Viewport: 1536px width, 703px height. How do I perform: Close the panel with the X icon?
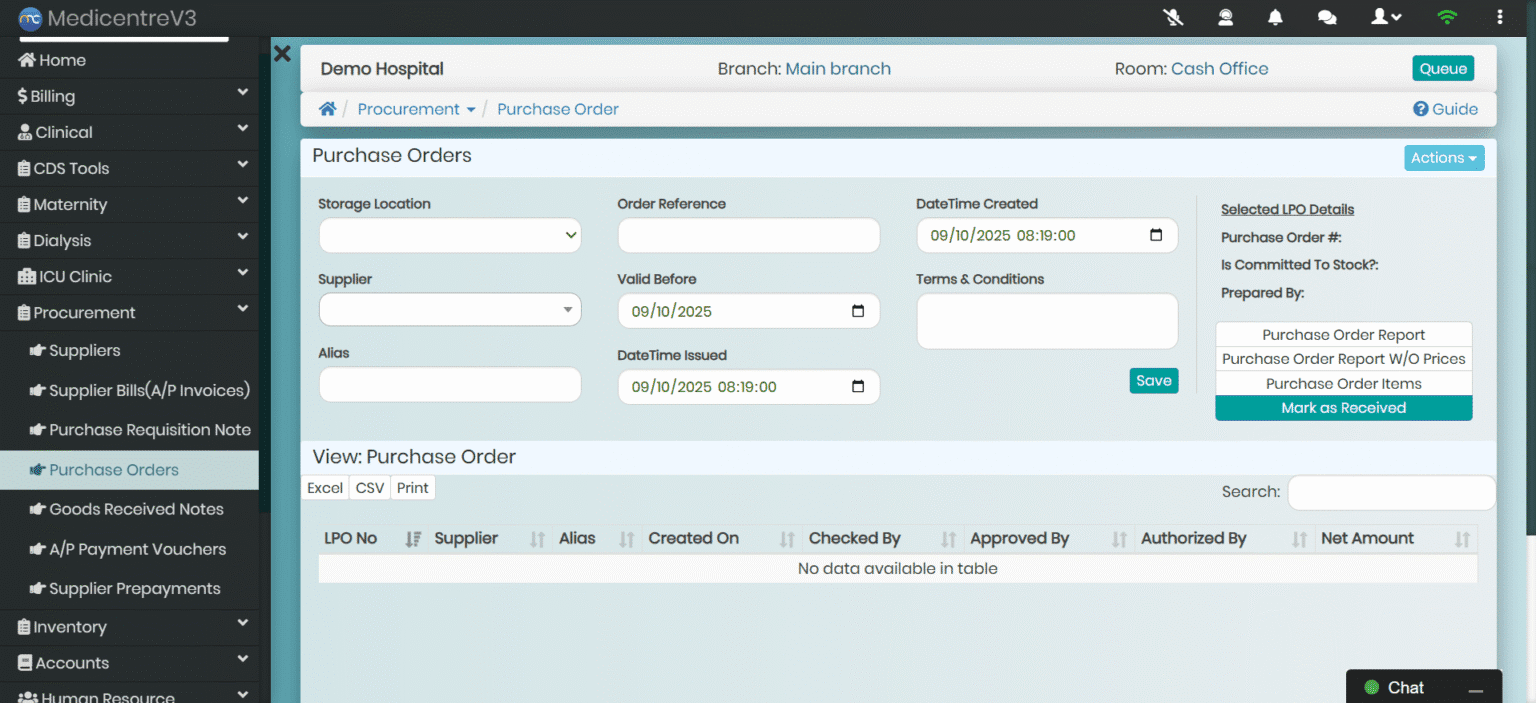click(282, 54)
